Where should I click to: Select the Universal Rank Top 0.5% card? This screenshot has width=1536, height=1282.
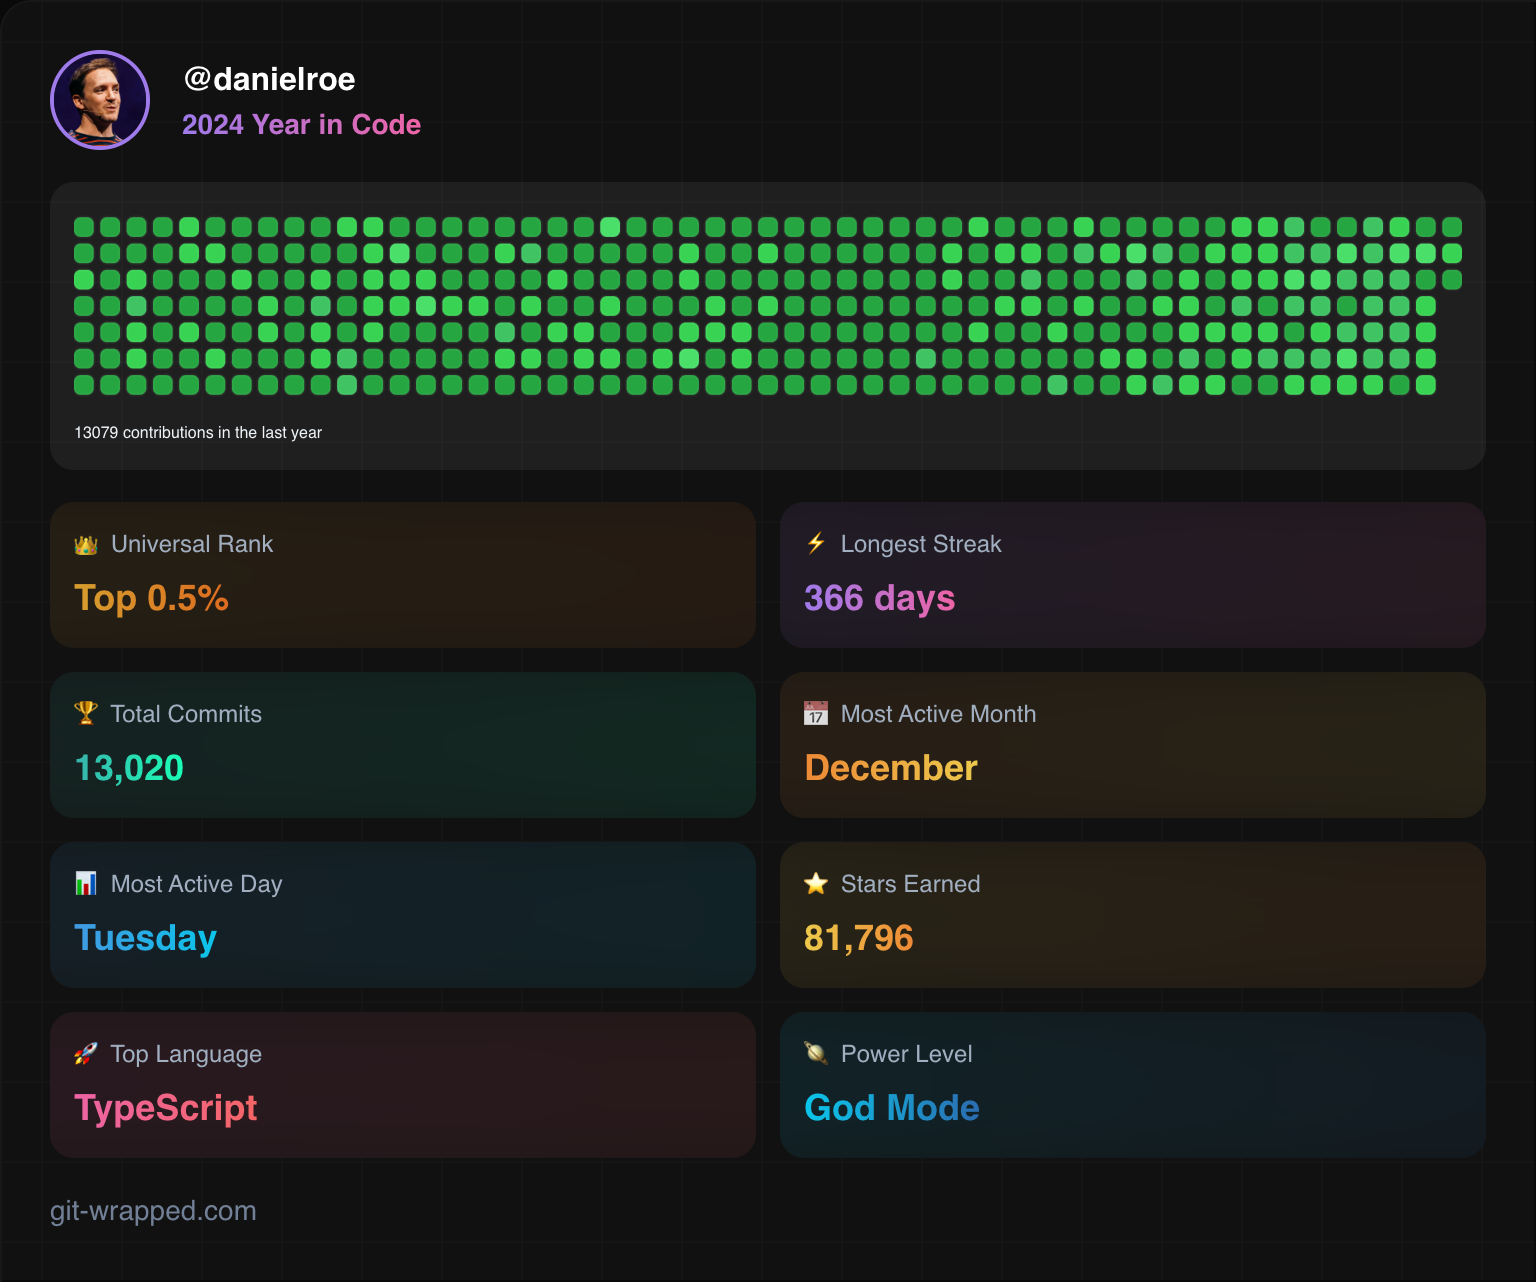point(403,575)
